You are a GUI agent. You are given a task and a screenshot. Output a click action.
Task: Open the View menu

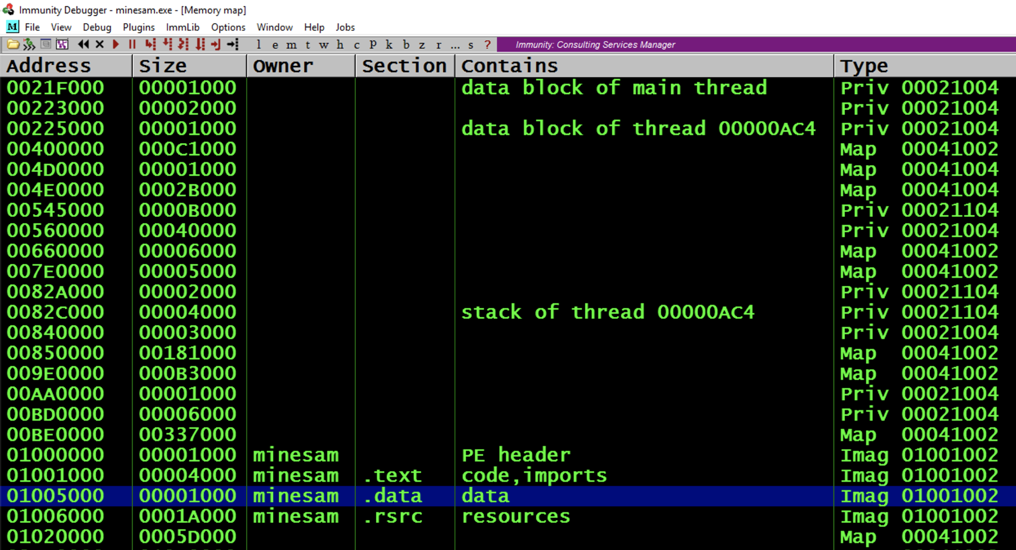(x=61, y=27)
